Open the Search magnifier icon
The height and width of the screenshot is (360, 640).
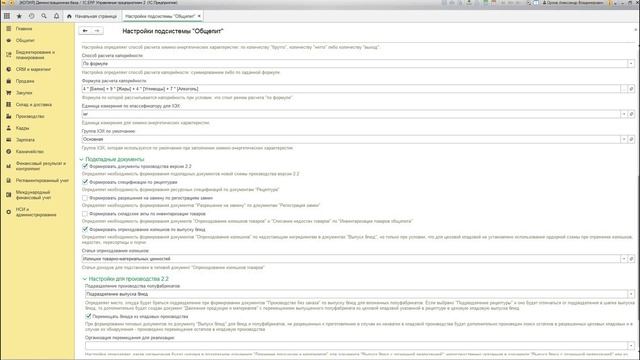click(x=44, y=16)
